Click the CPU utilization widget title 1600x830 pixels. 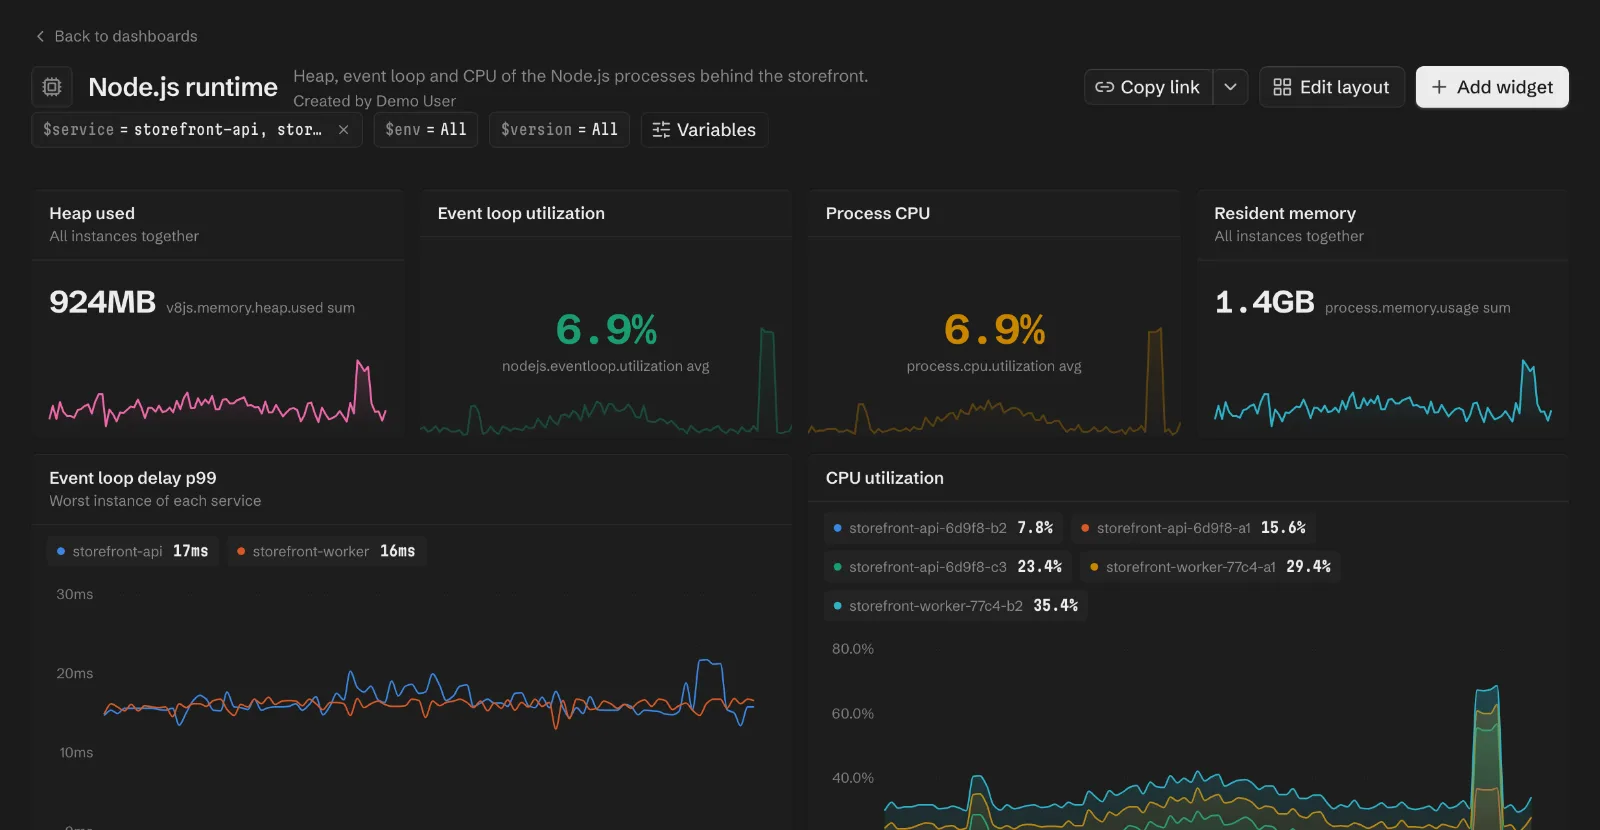(x=885, y=478)
